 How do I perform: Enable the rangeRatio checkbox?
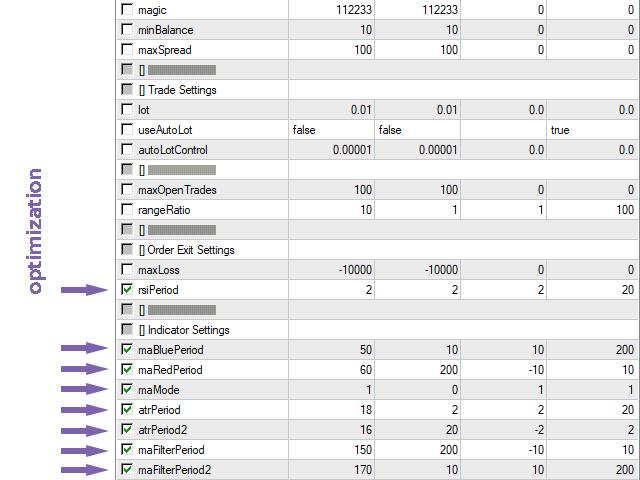(x=127, y=209)
